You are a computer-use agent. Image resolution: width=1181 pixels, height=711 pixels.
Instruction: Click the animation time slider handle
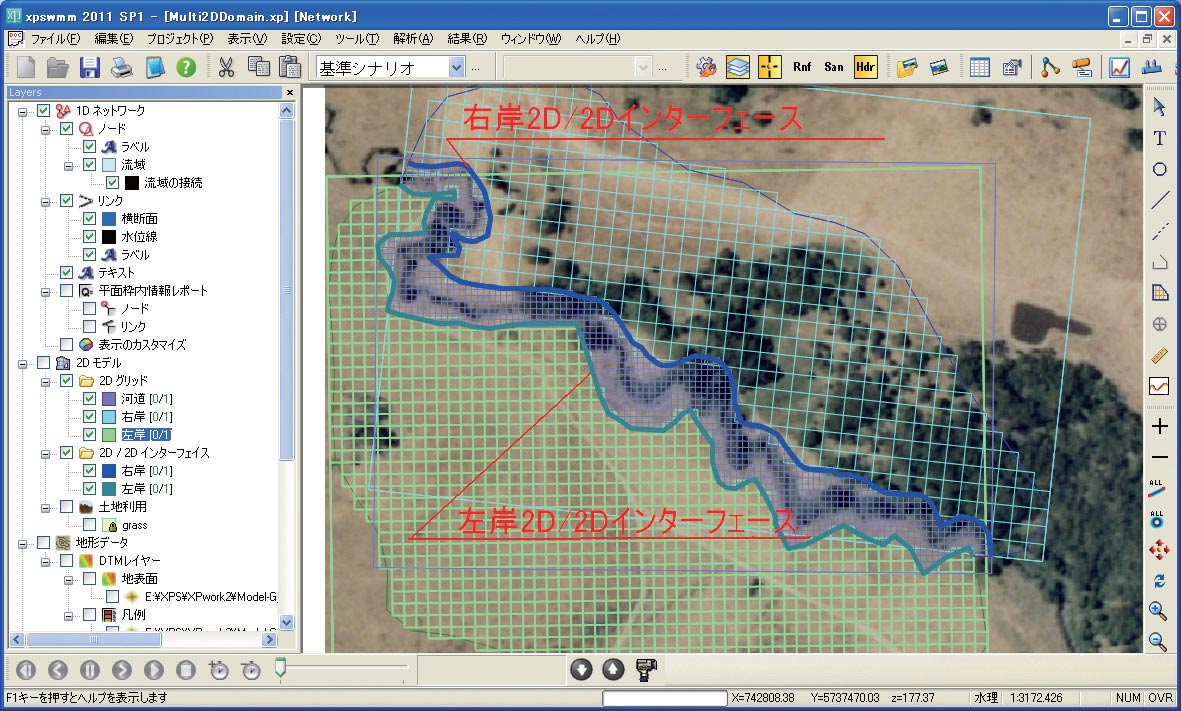281,667
